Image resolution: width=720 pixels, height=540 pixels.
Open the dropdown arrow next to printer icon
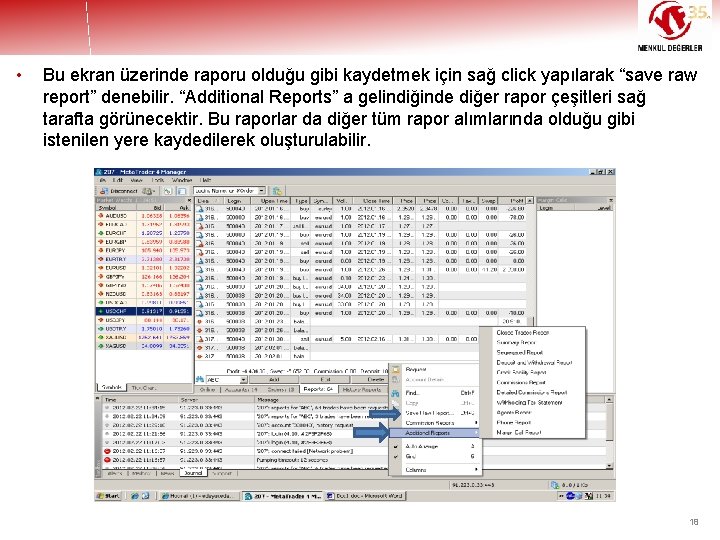pyautogui.click(x=154, y=191)
